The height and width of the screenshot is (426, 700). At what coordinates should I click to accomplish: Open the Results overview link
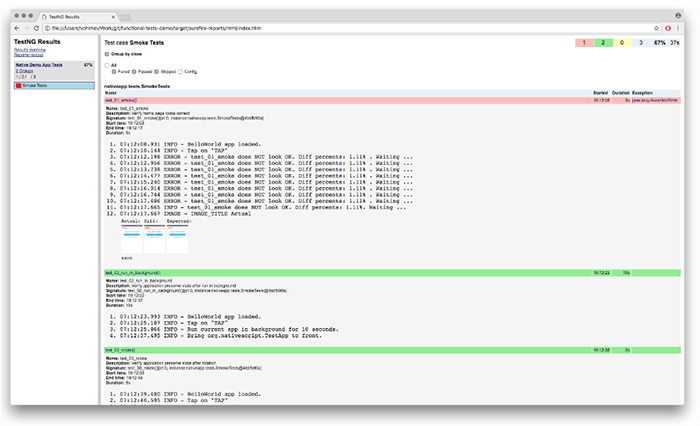[x=29, y=50]
